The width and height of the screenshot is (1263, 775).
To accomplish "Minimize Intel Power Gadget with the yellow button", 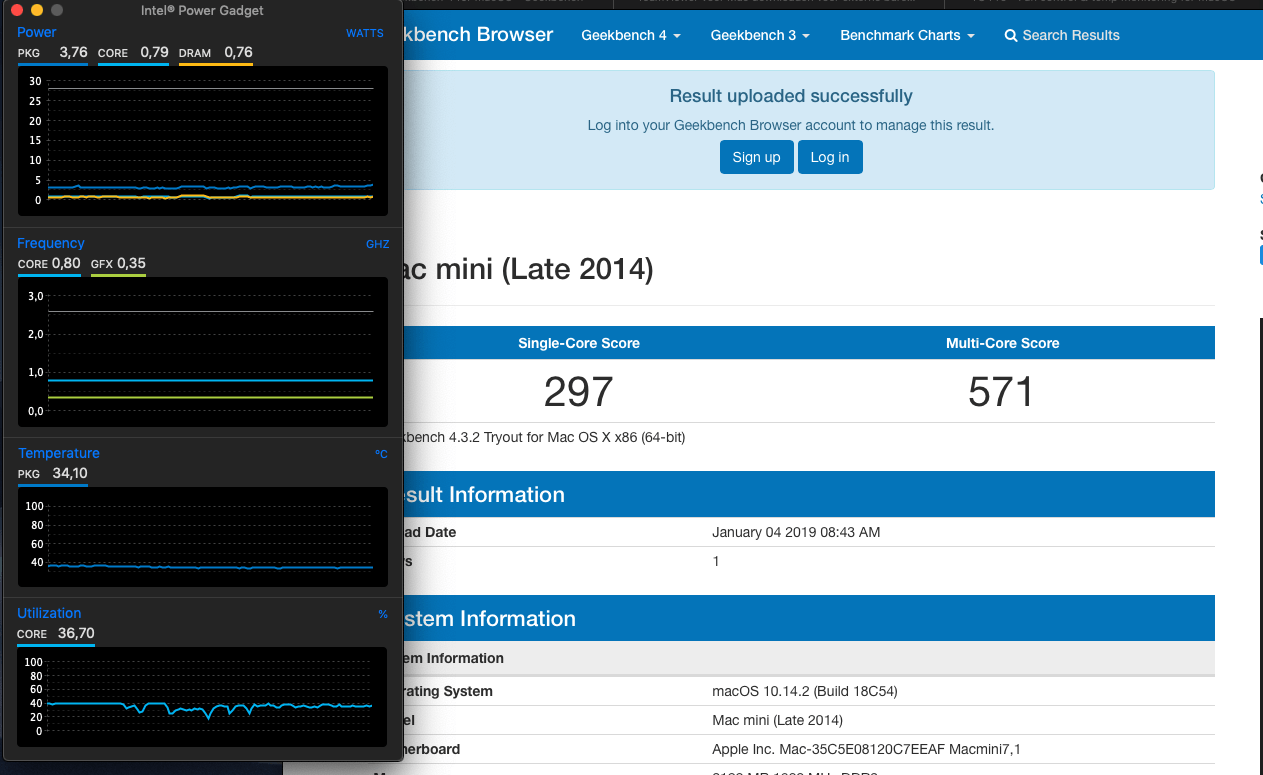I will (x=36, y=10).
